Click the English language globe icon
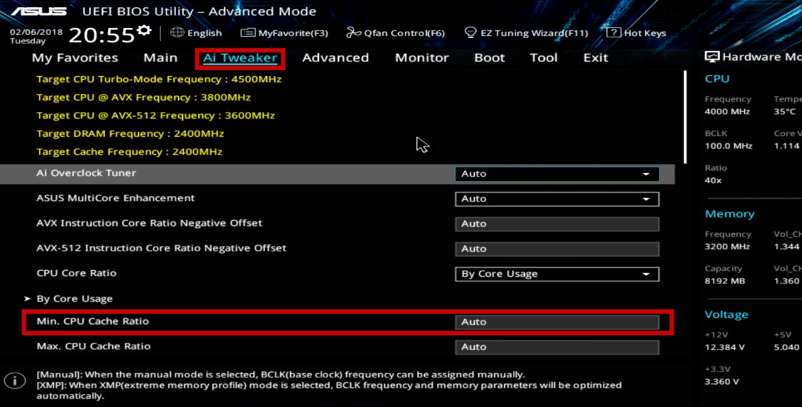The image size is (802, 407). 177,33
